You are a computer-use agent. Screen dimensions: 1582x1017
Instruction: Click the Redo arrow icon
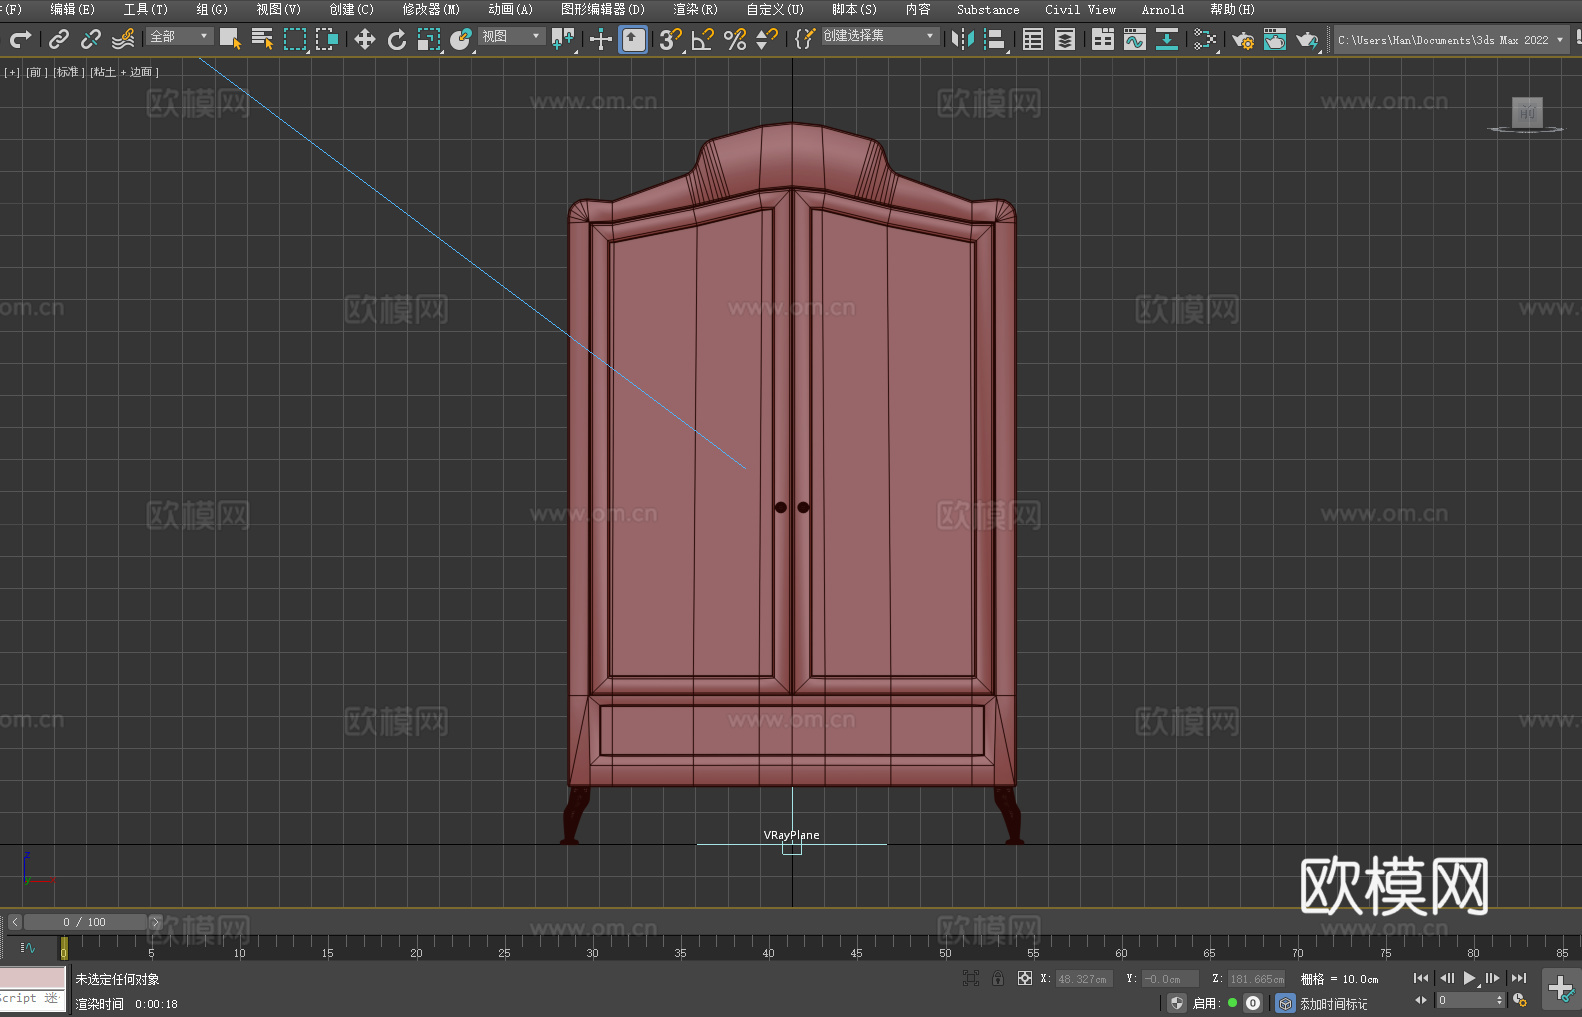(20, 39)
